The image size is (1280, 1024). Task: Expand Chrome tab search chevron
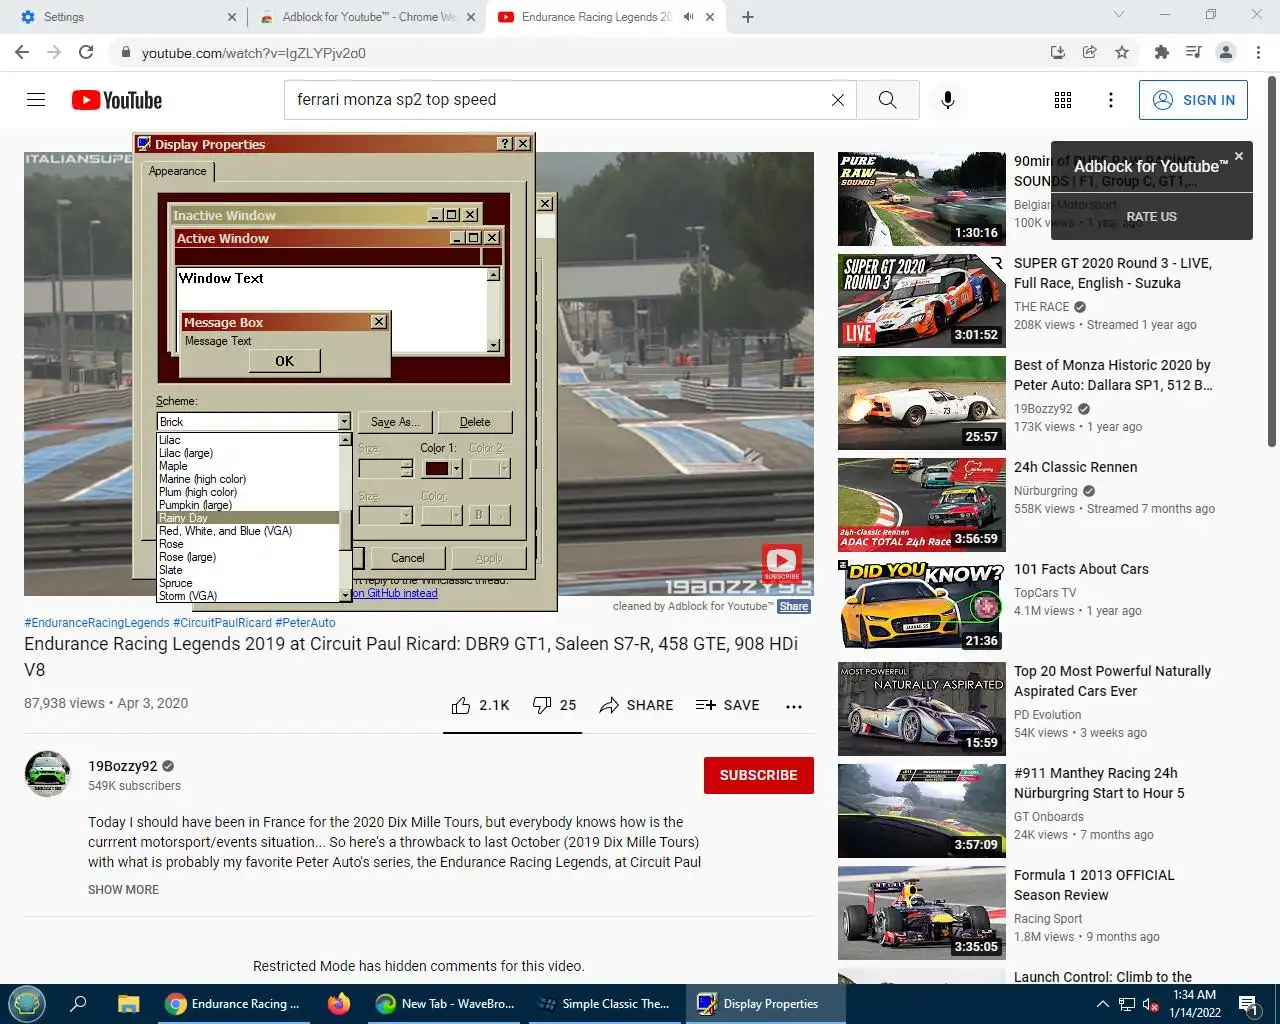(x=1119, y=15)
